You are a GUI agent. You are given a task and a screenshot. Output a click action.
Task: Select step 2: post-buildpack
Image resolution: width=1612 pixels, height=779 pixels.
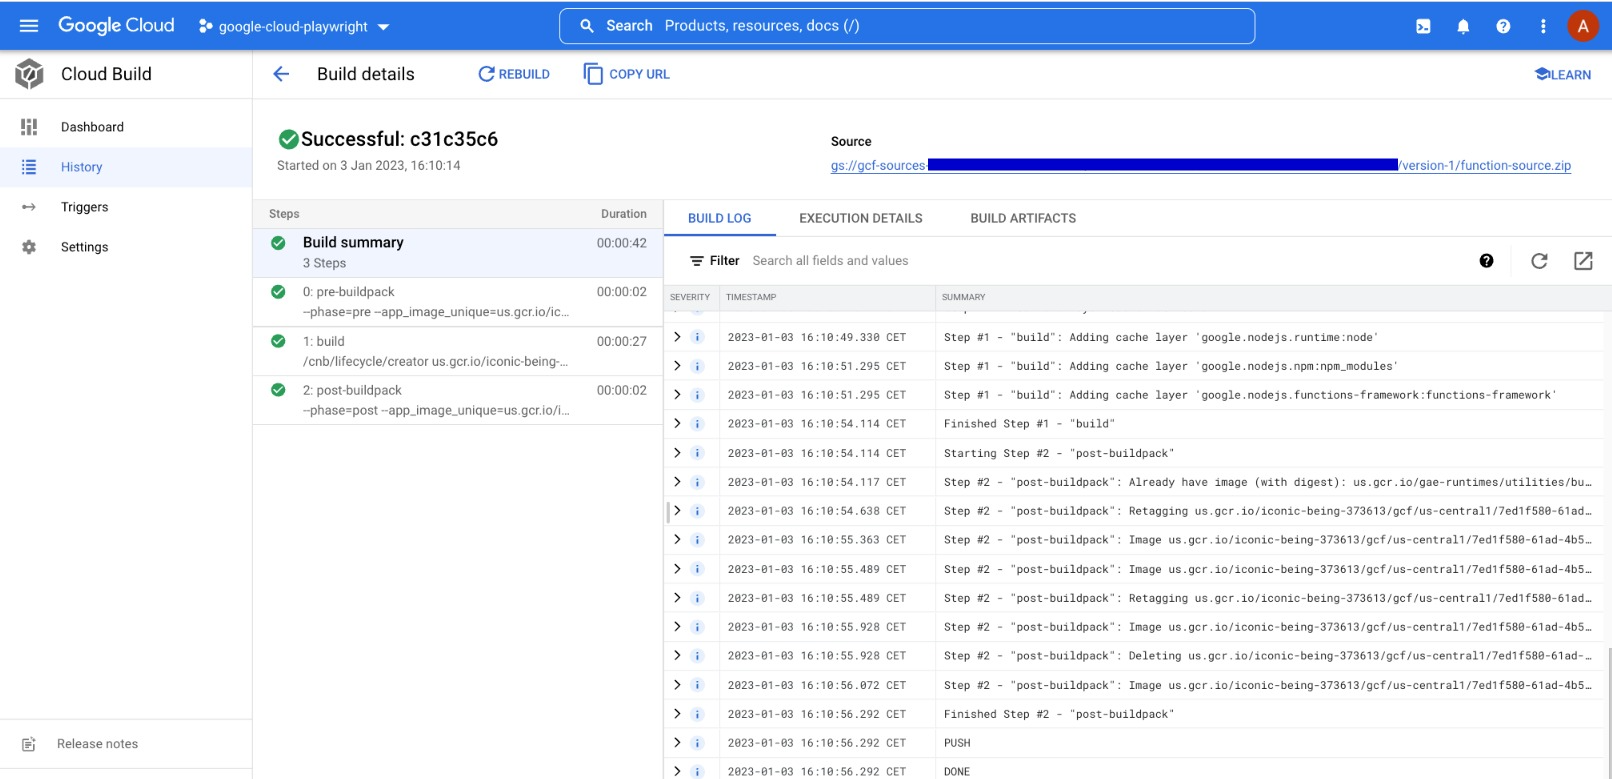pos(458,400)
